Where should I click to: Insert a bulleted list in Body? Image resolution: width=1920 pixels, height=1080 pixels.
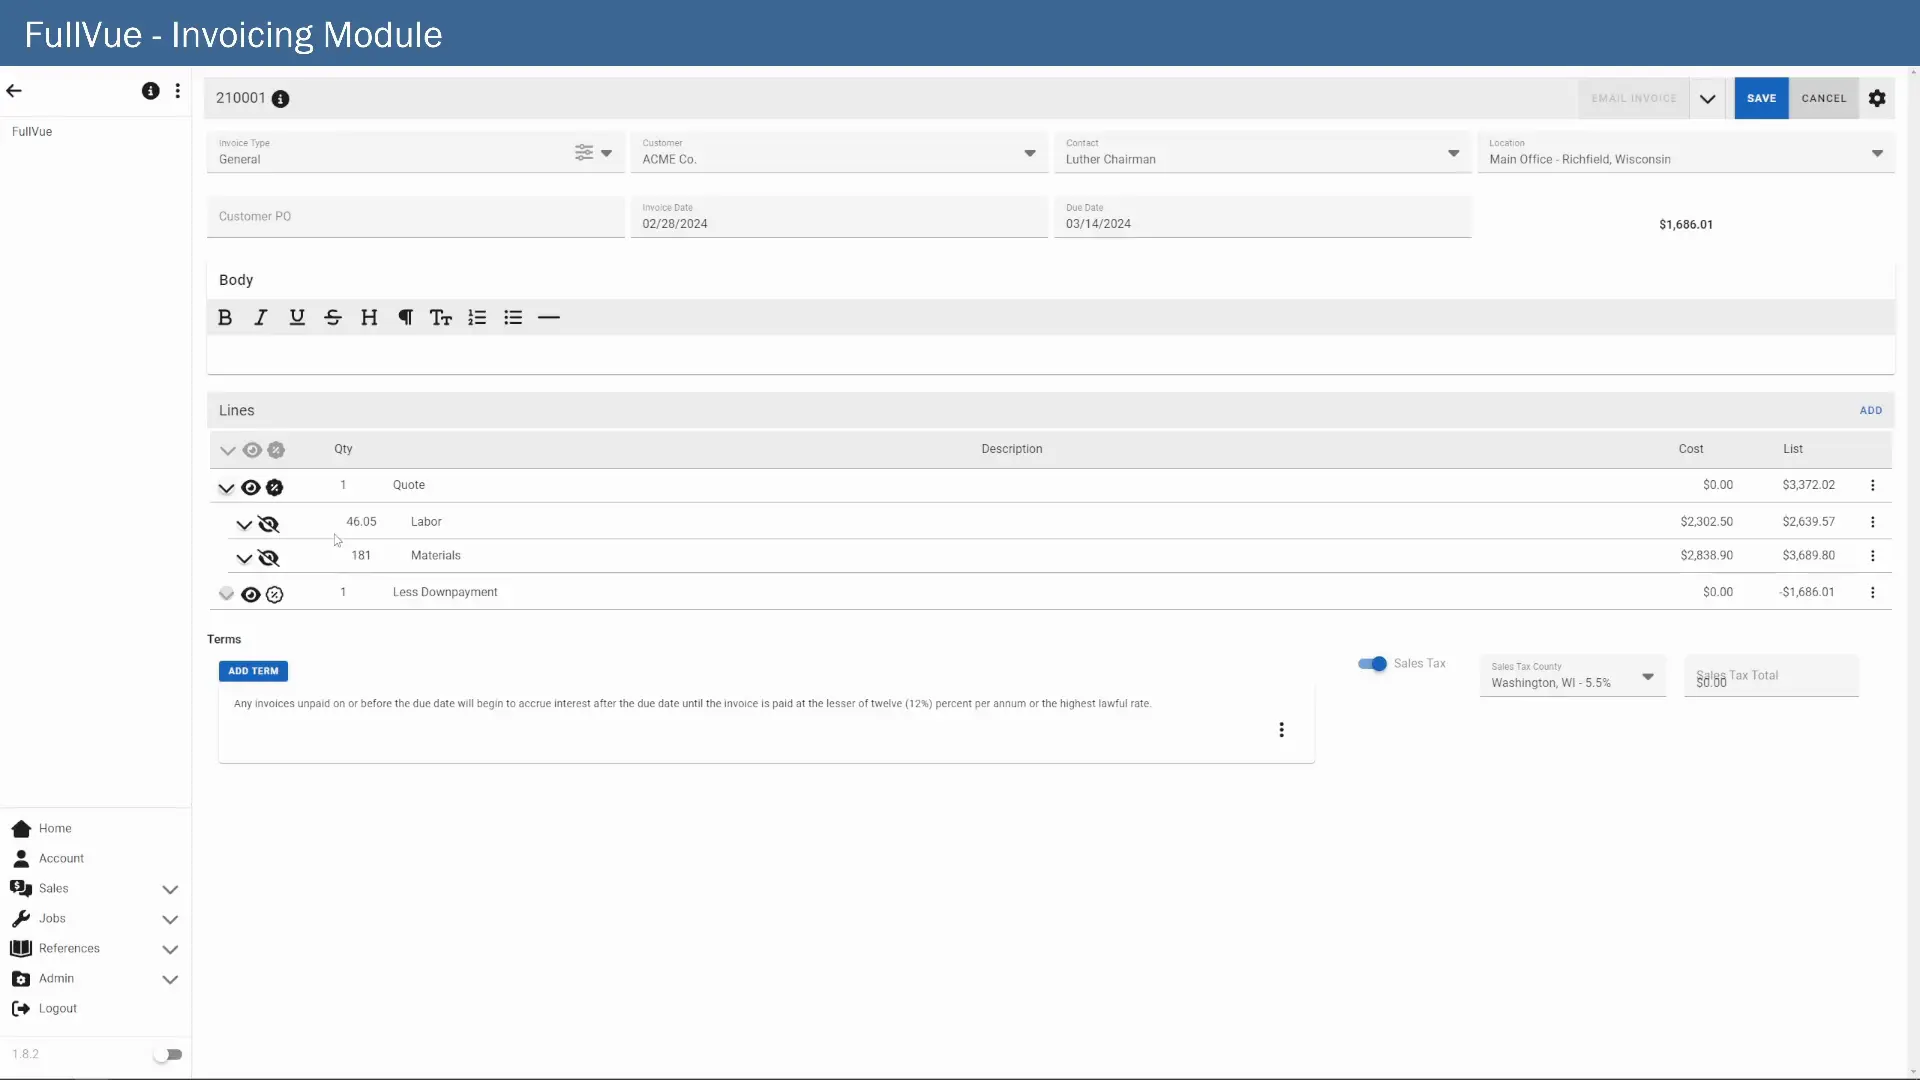[513, 318]
